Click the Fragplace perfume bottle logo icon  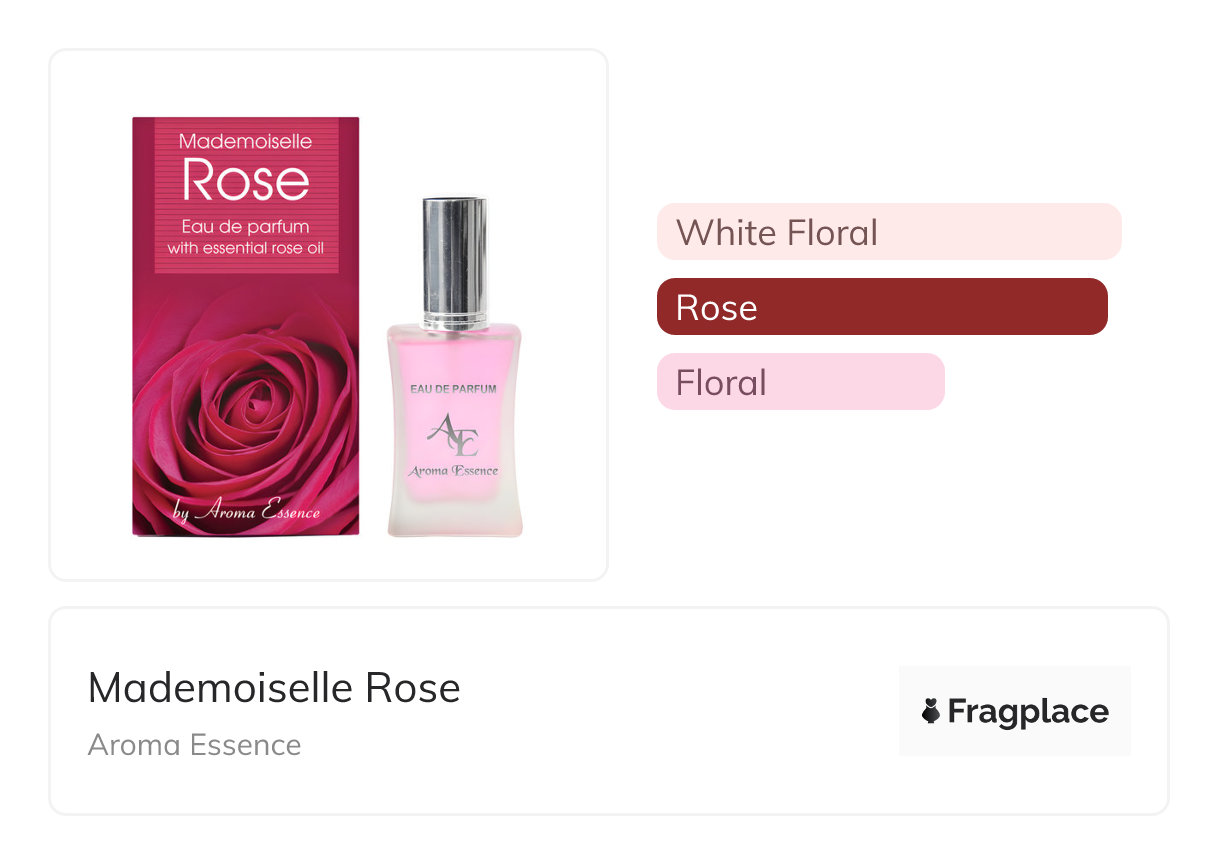coord(931,711)
